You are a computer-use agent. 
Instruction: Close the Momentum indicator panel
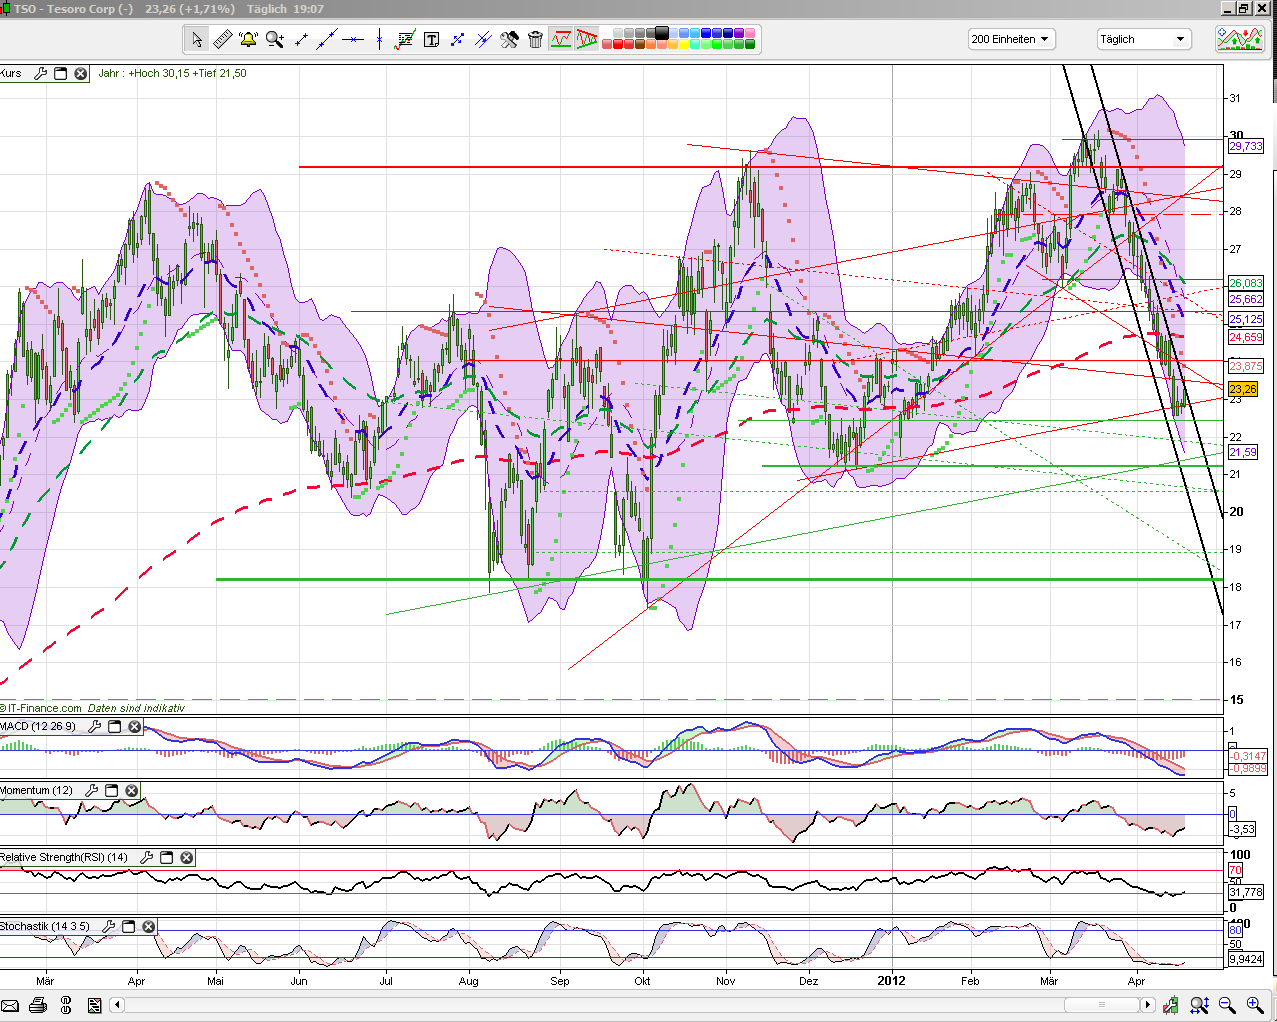click(131, 790)
